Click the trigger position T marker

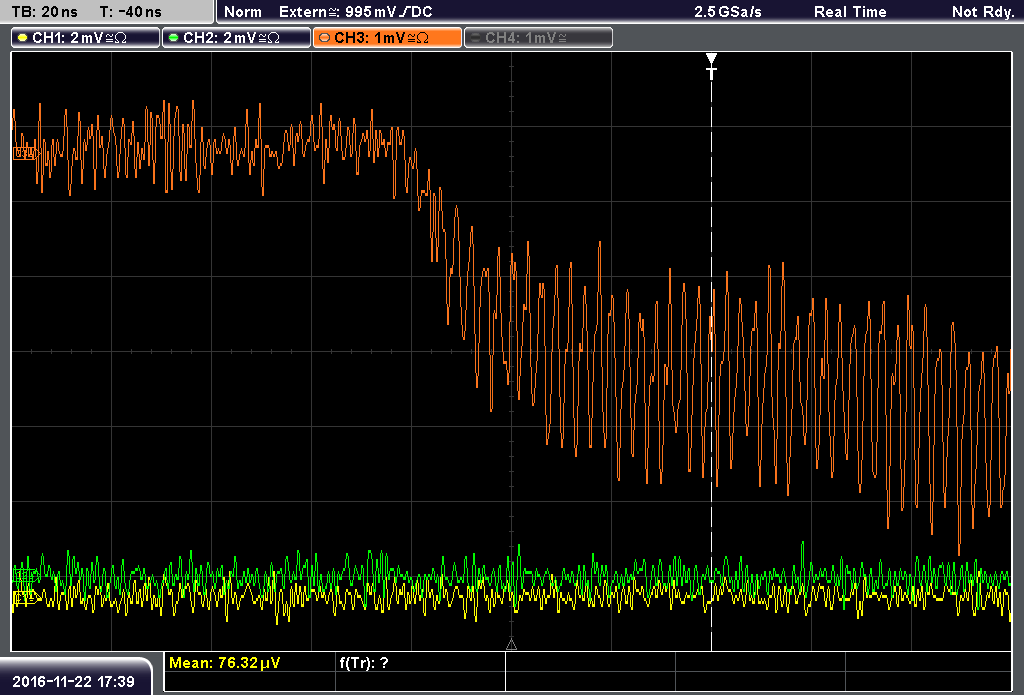click(x=711, y=66)
